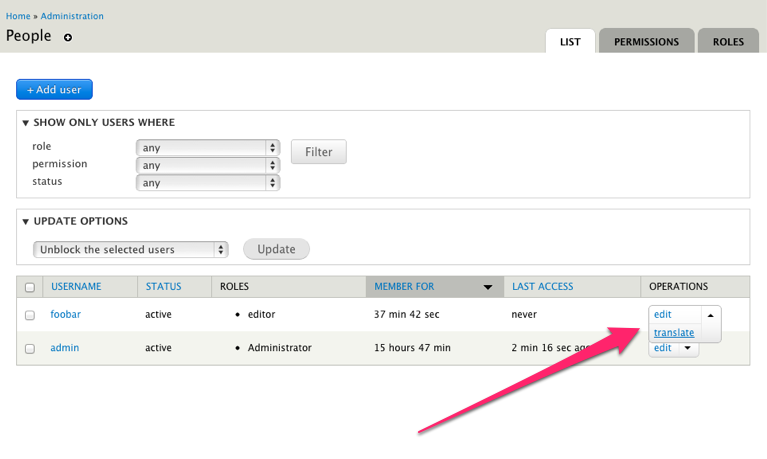Collapse foobar operations dropdown arrow
The height and width of the screenshot is (459, 767).
[x=711, y=315]
